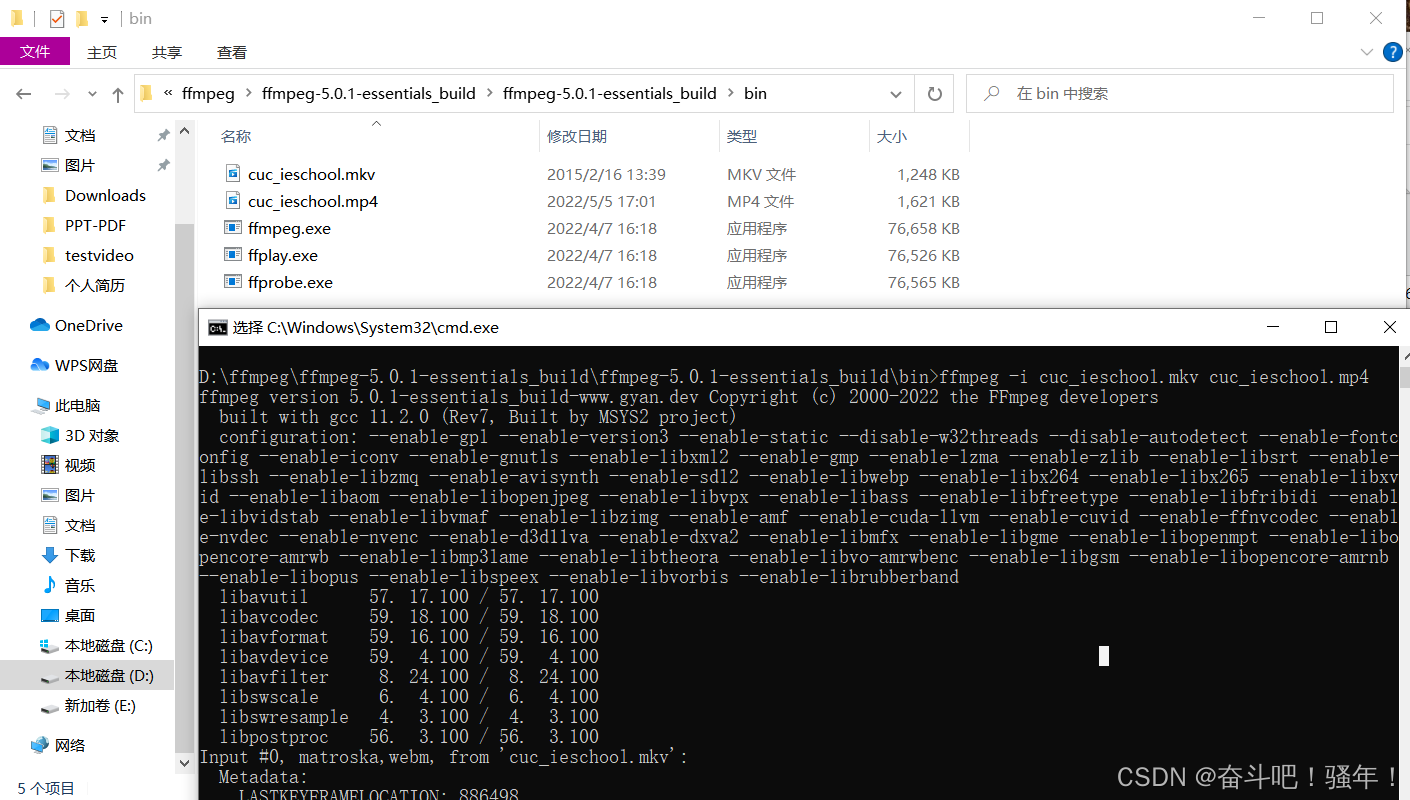Image resolution: width=1410 pixels, height=800 pixels.
Task: Sort files by 类型 column
Action: [x=742, y=136]
